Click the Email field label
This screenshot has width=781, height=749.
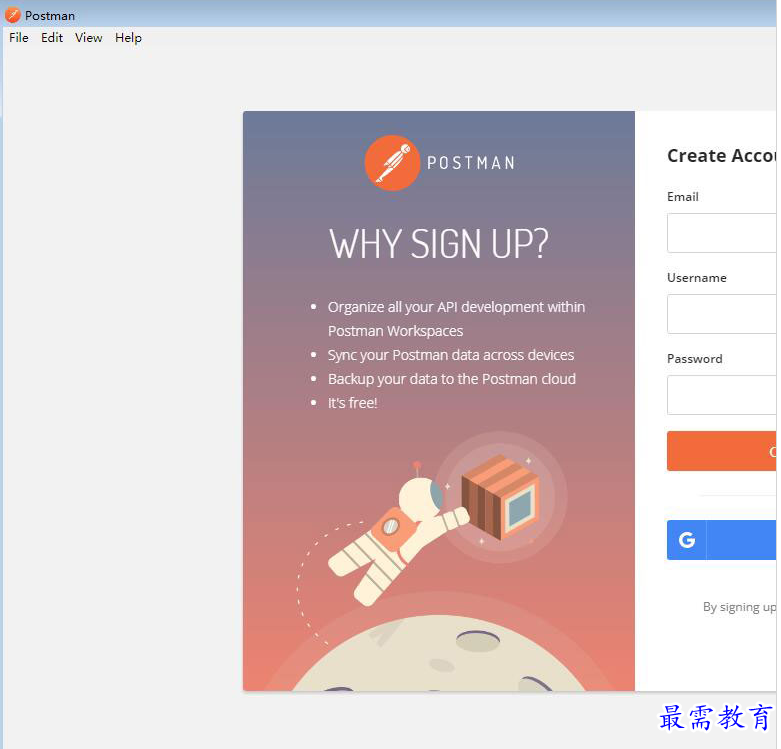(683, 197)
